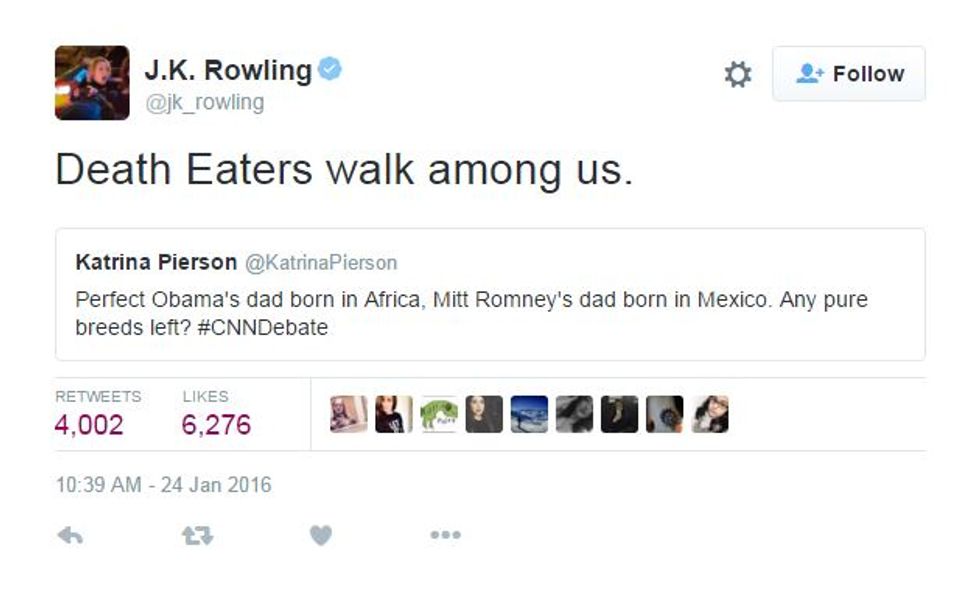
Task: Open J.K. Rowling's profile picture
Action: pos(92,83)
